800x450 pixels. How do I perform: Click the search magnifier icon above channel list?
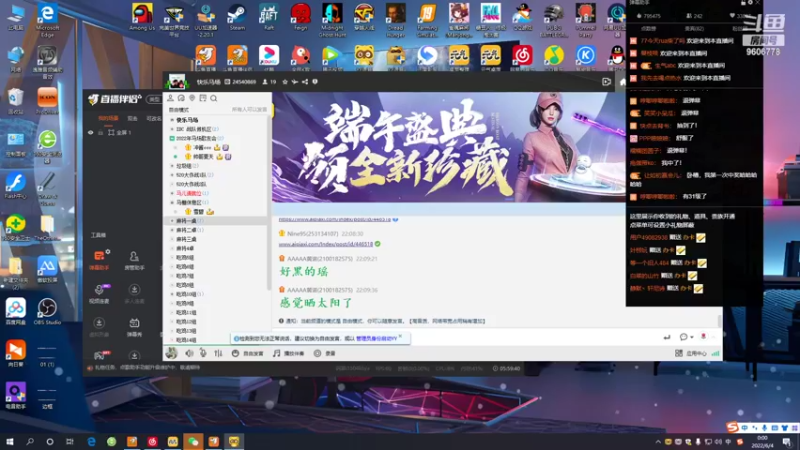coord(214,98)
